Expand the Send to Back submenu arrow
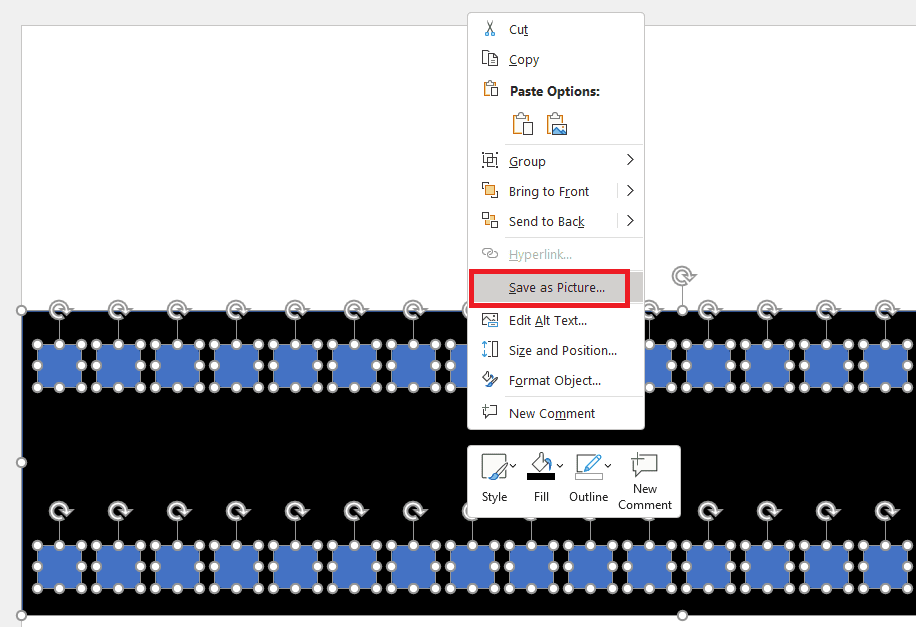 [630, 220]
